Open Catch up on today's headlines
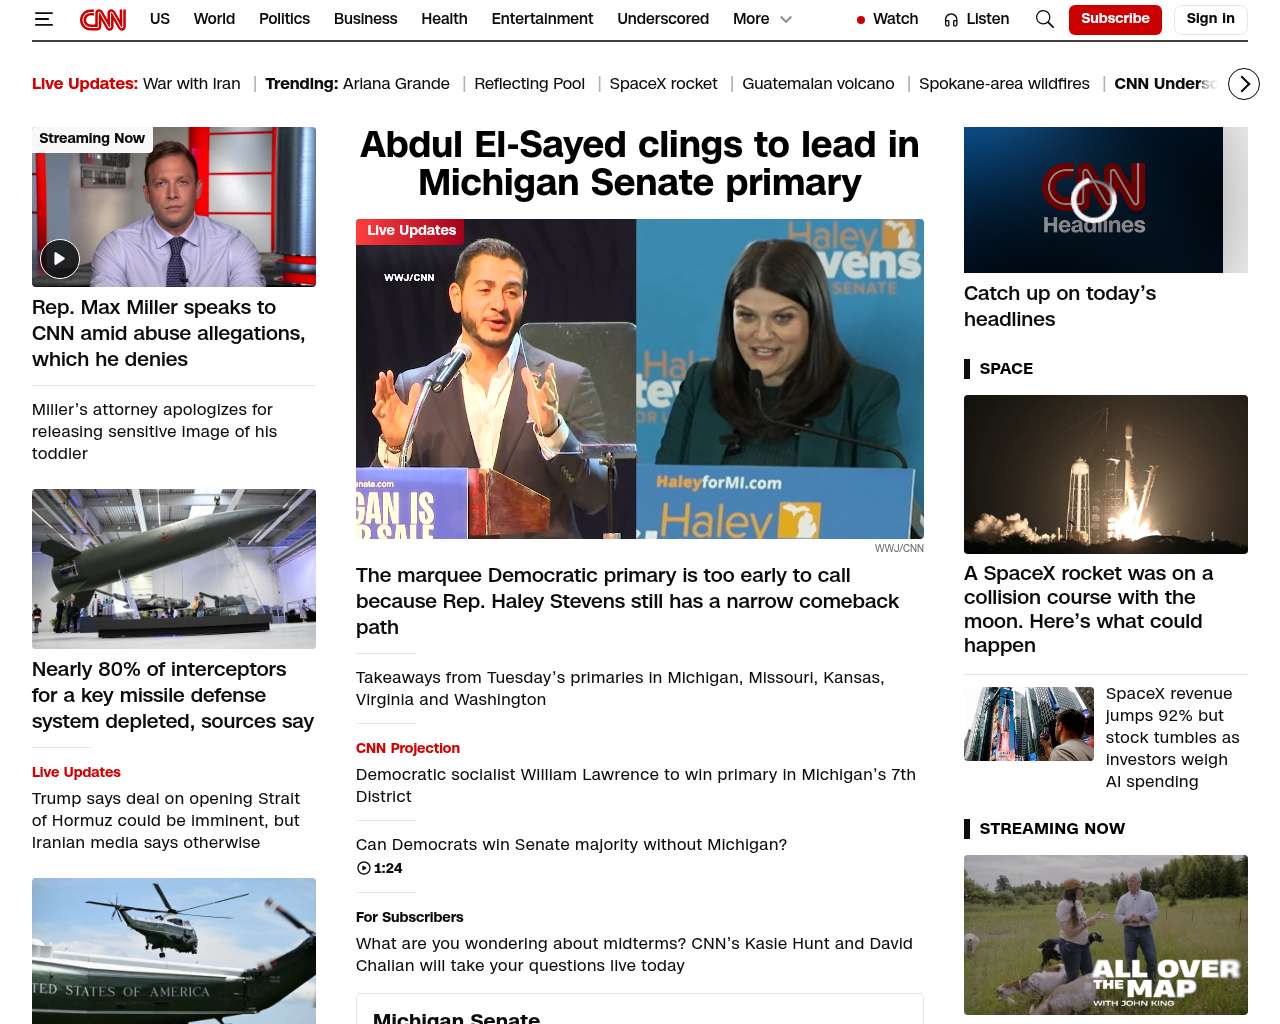This screenshot has width=1280, height=1024. point(1060,306)
